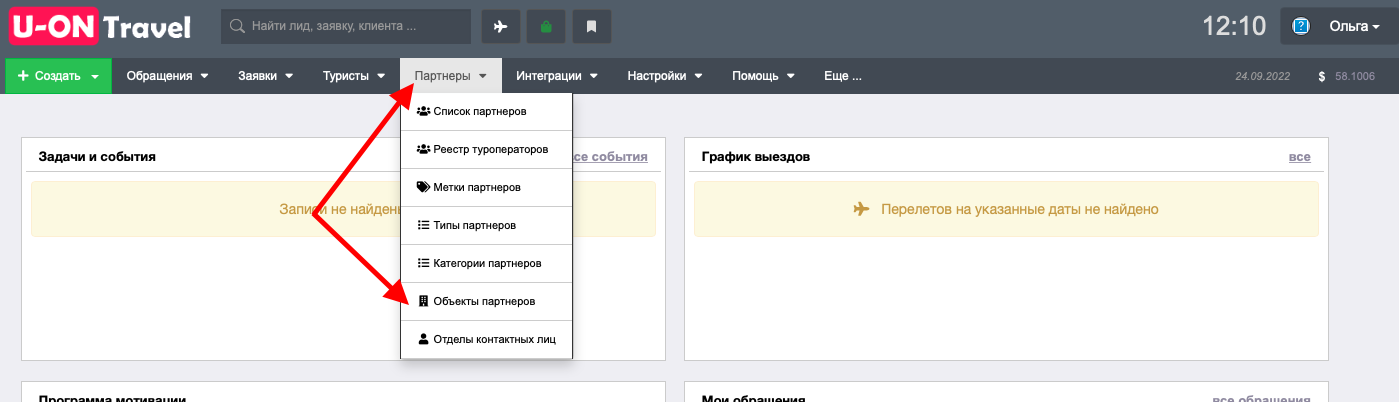The height and width of the screenshot is (402, 1399).
Task: Click the все обращения link
Action: click(1261, 399)
